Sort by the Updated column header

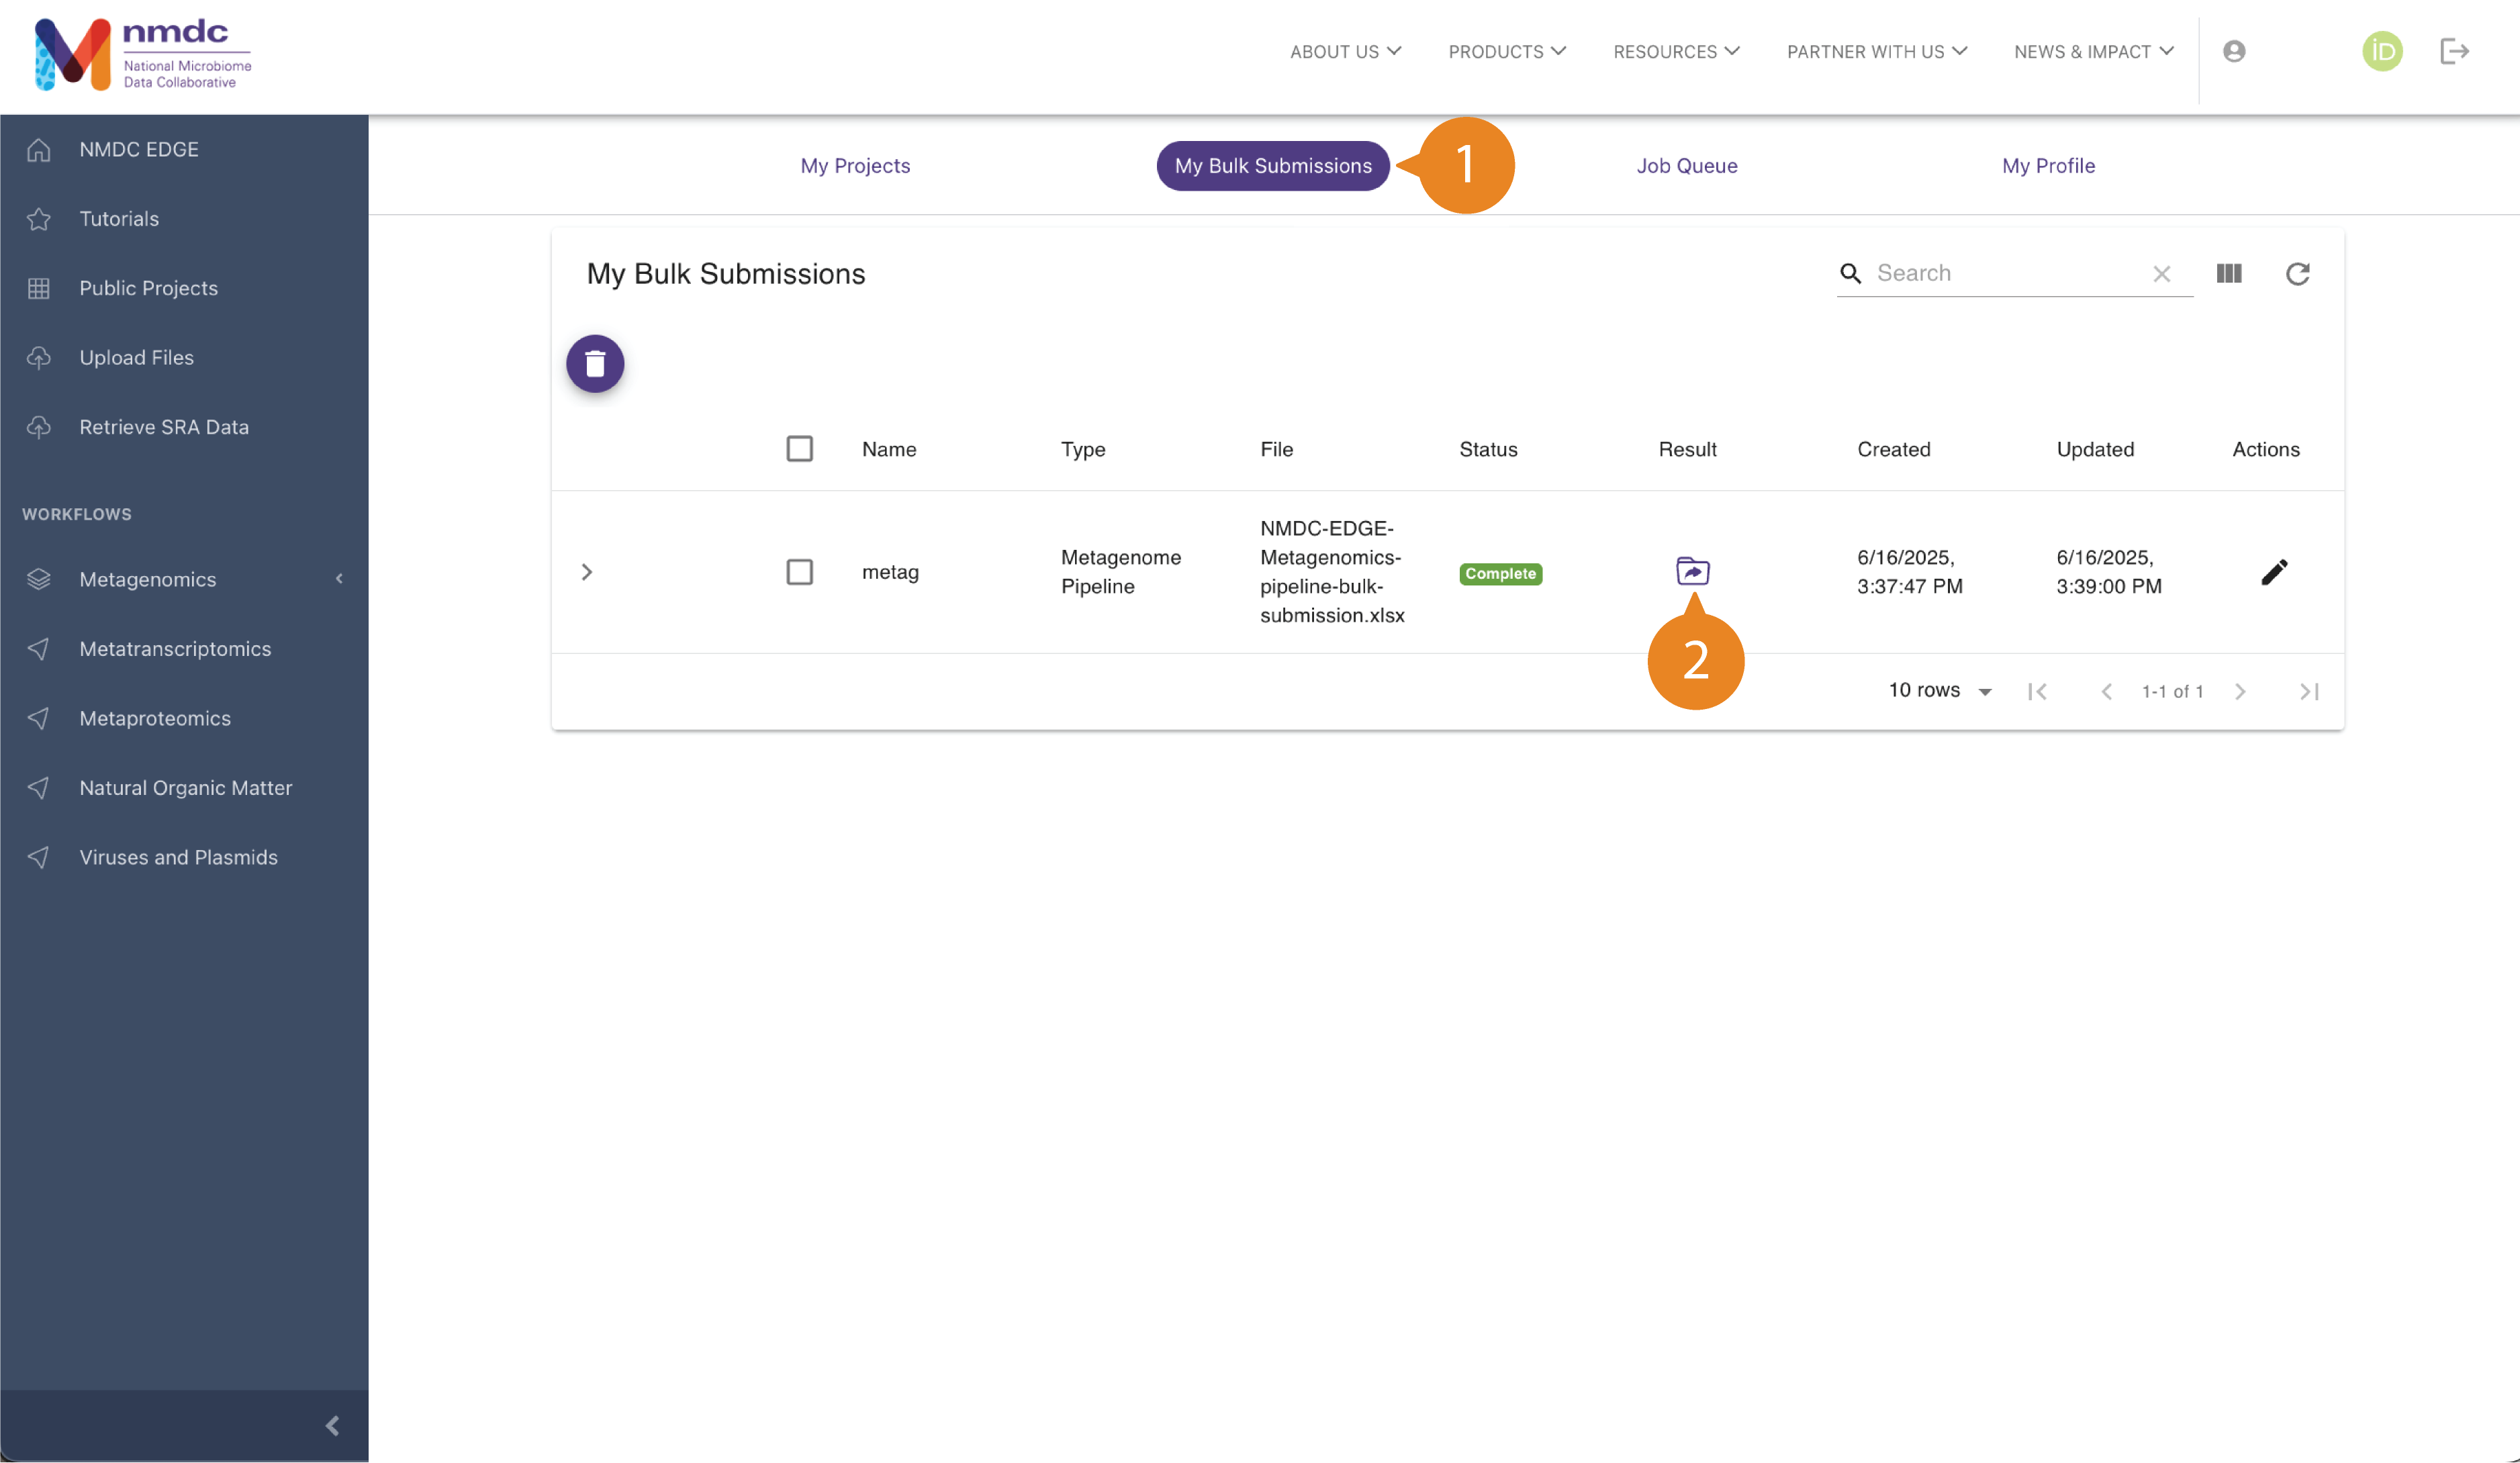2095,449
